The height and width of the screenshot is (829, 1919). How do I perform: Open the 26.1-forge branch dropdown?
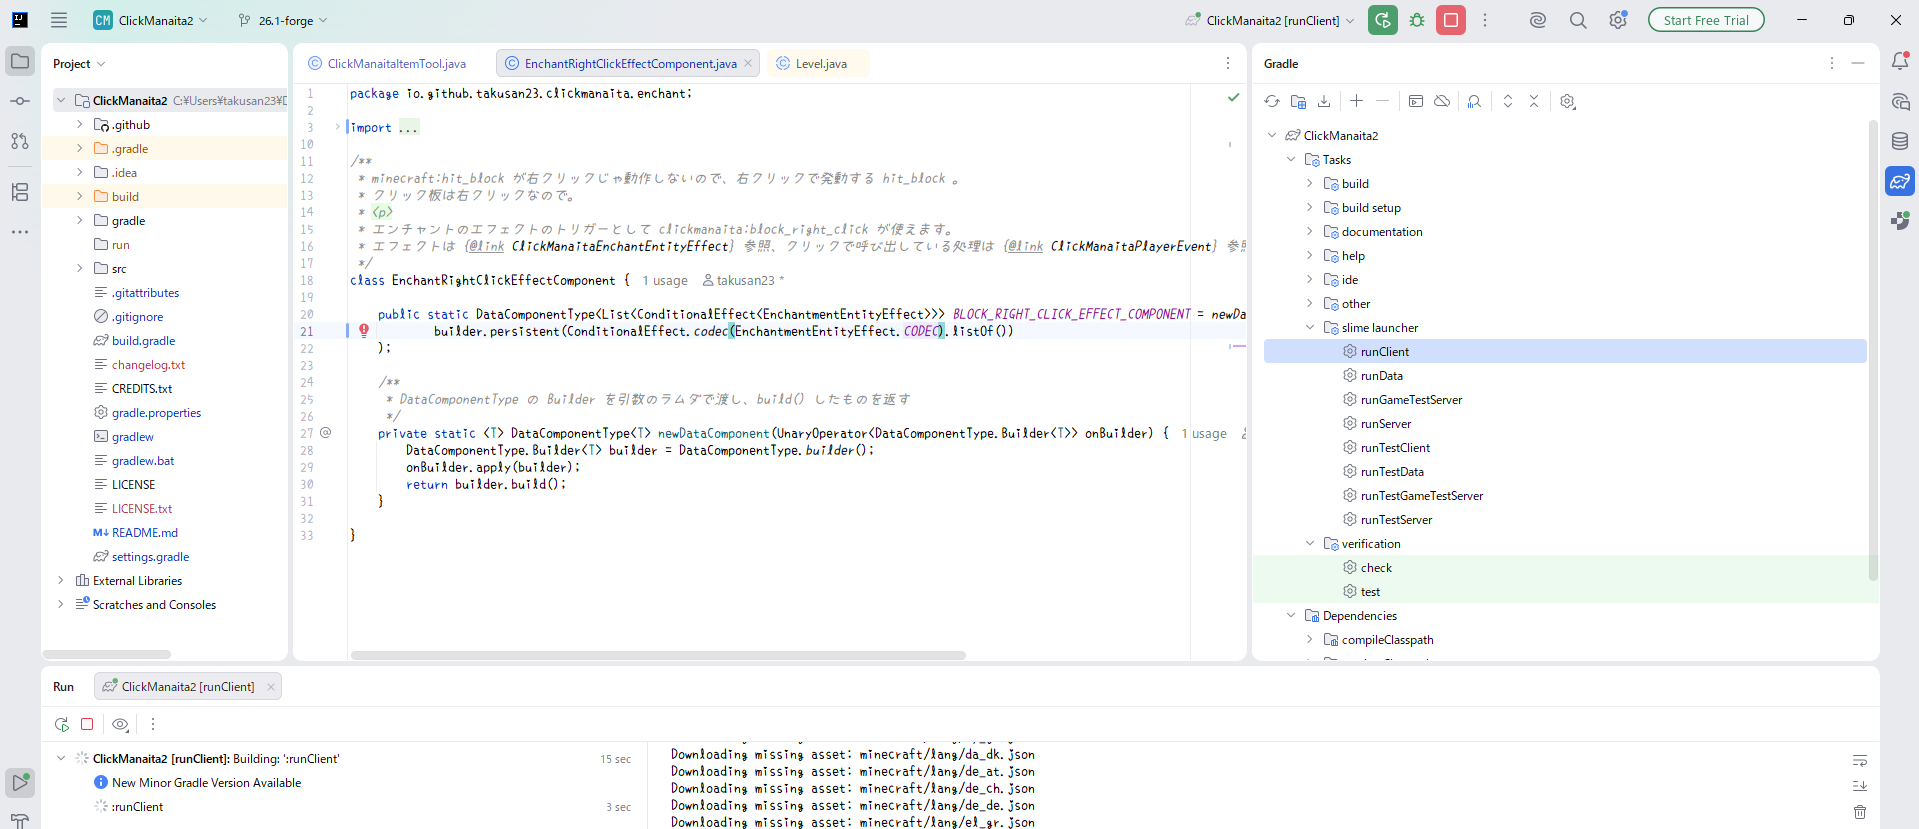(x=284, y=20)
